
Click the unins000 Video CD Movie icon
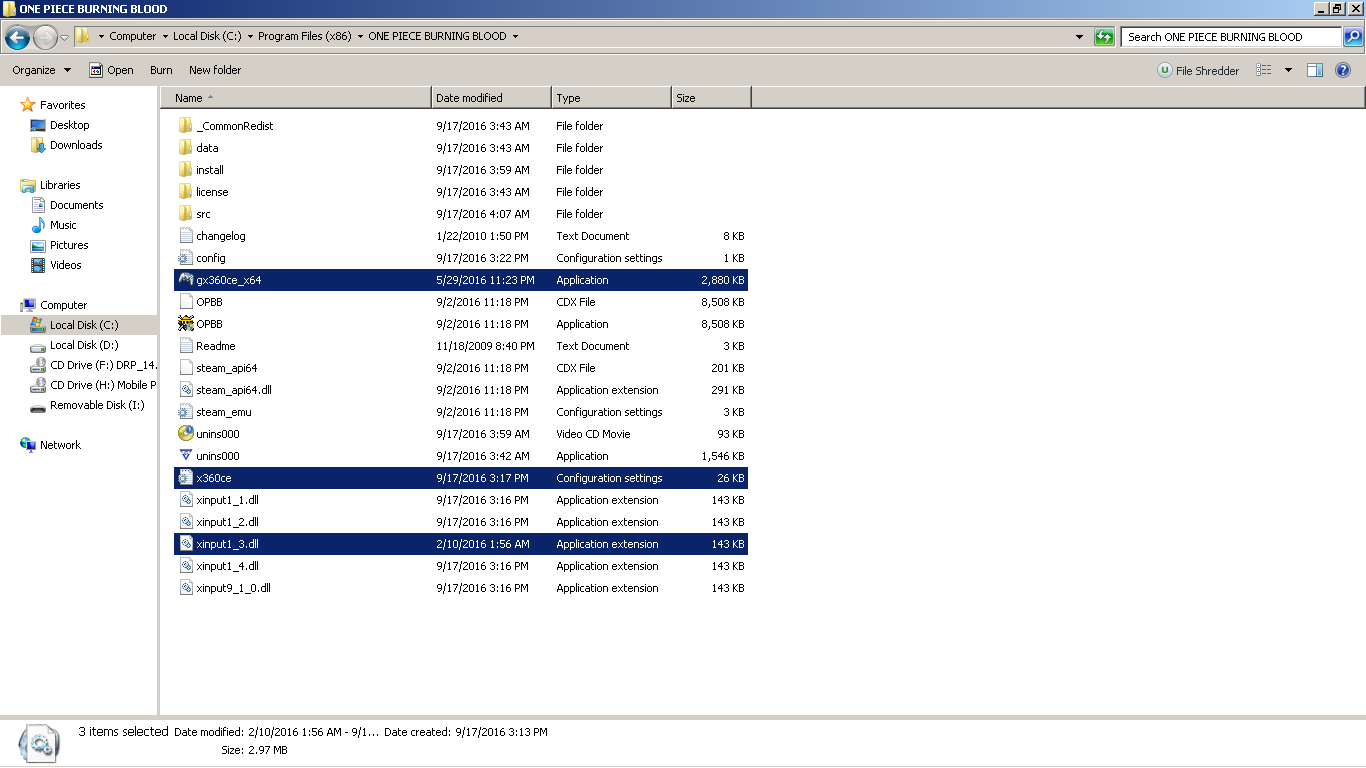tap(185, 434)
